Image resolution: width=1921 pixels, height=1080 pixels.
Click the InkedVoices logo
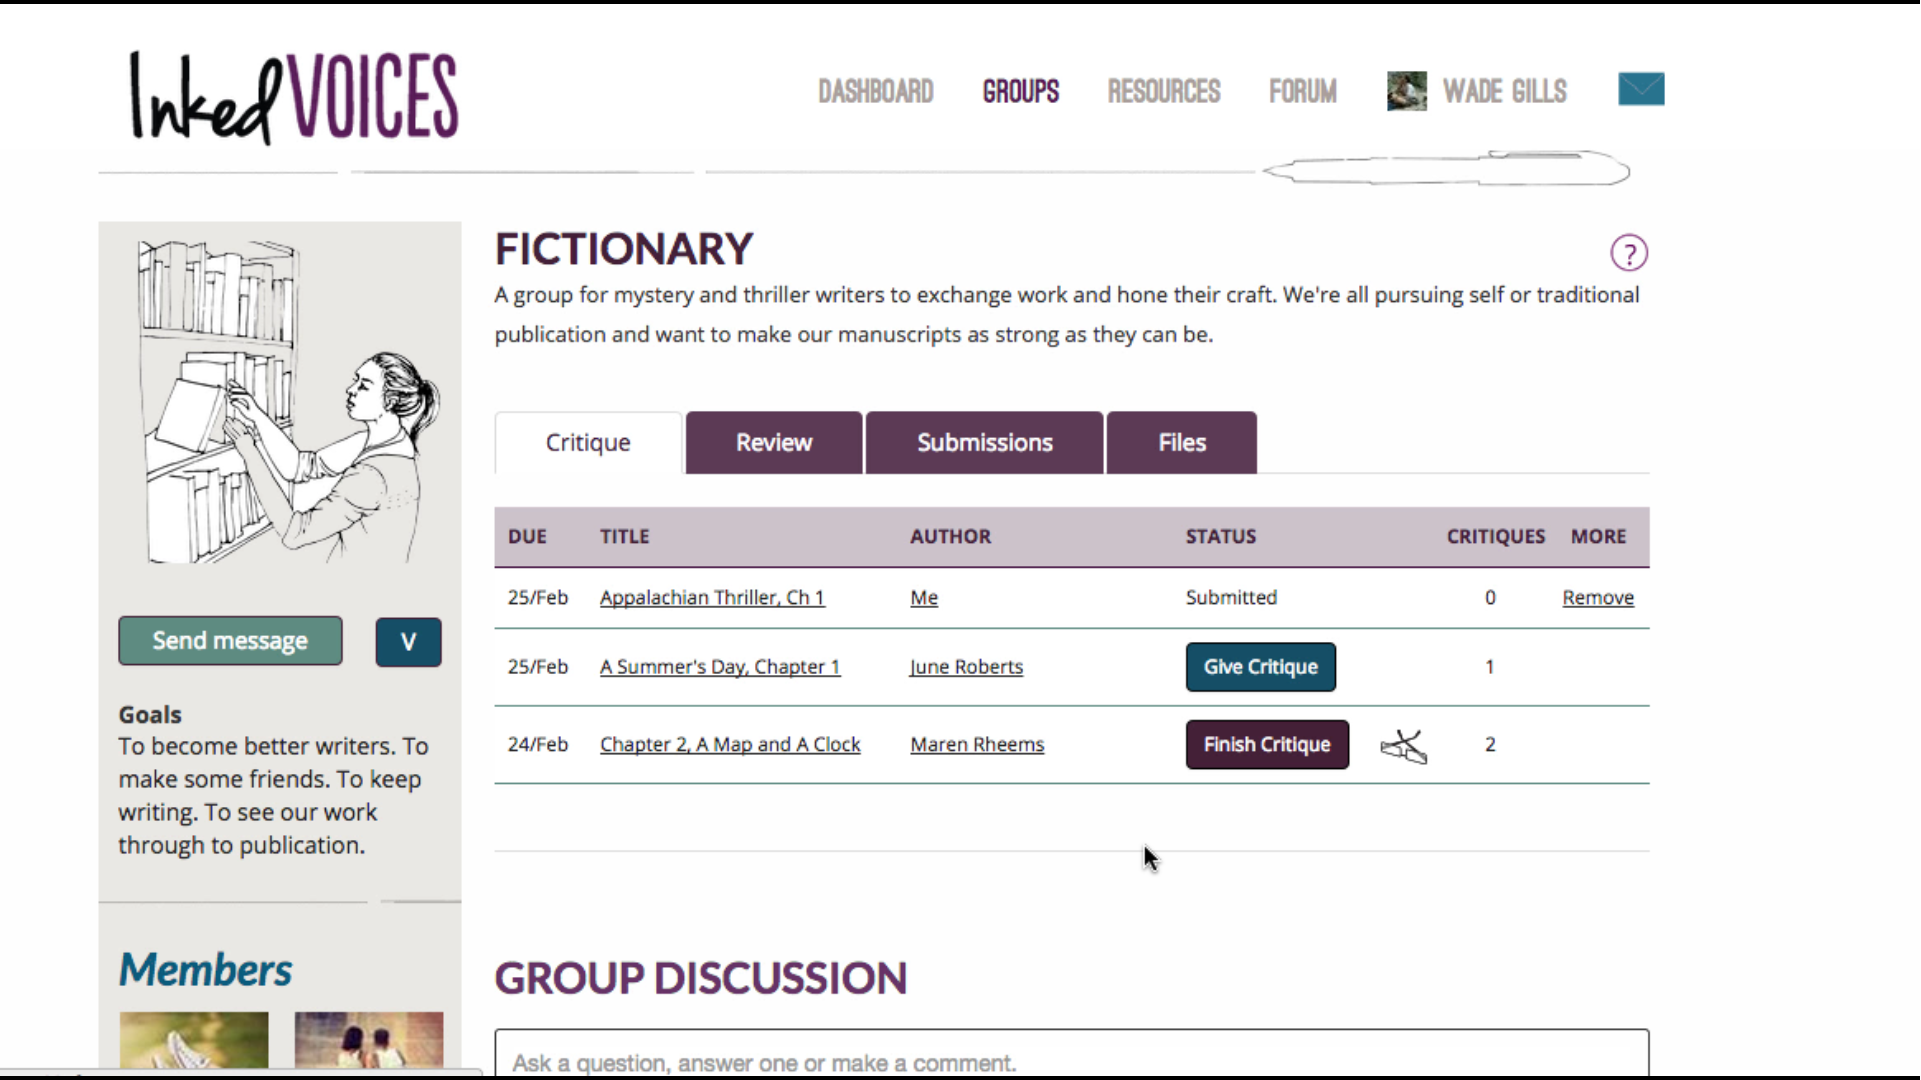(x=294, y=97)
